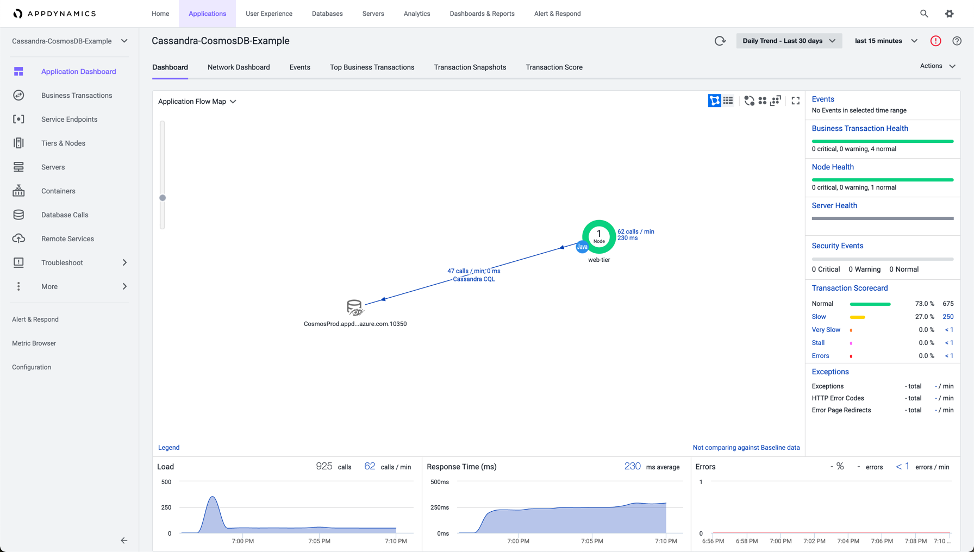Expand the Troubleshoot submenu chevron
The image size is (974, 552).
click(x=124, y=263)
